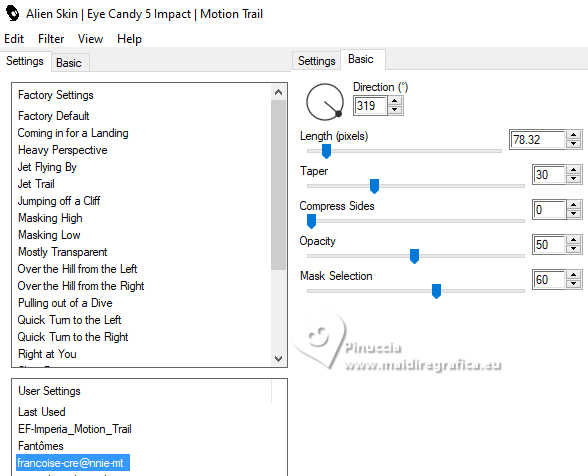Screen dimensions: 588x476
Task: Click the Opacity slider handle
Action: (414, 256)
